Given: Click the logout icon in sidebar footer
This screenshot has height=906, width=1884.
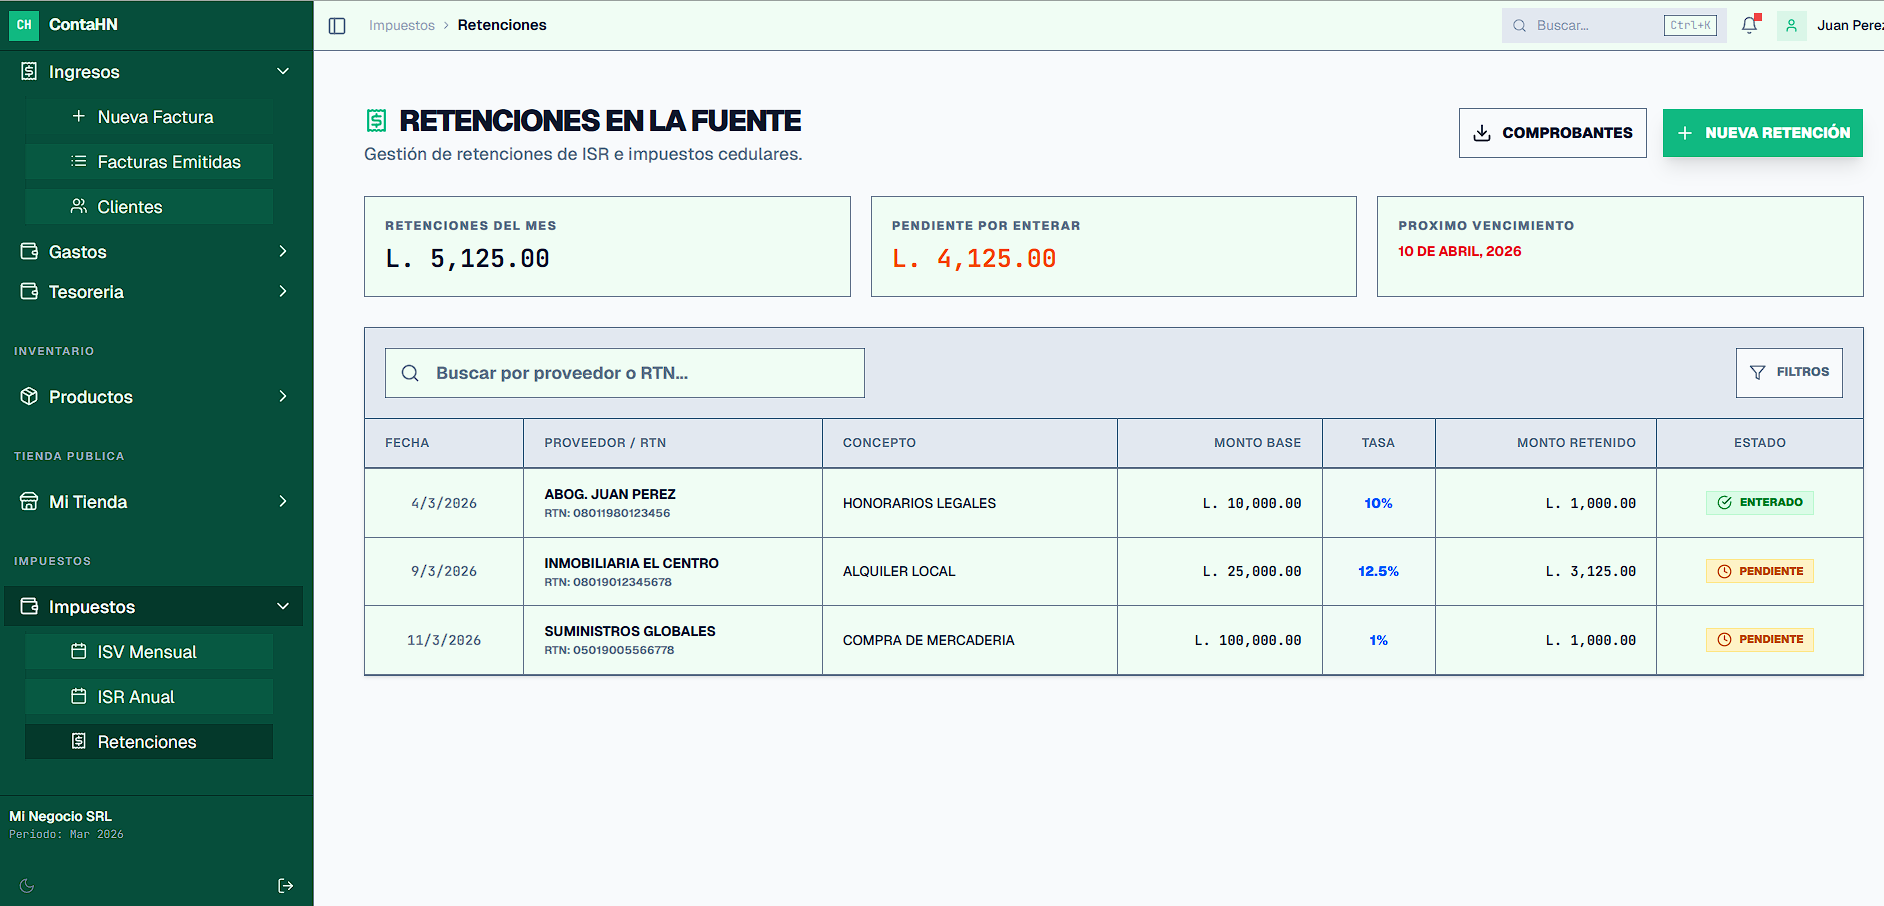Looking at the screenshot, I should [x=285, y=885].
